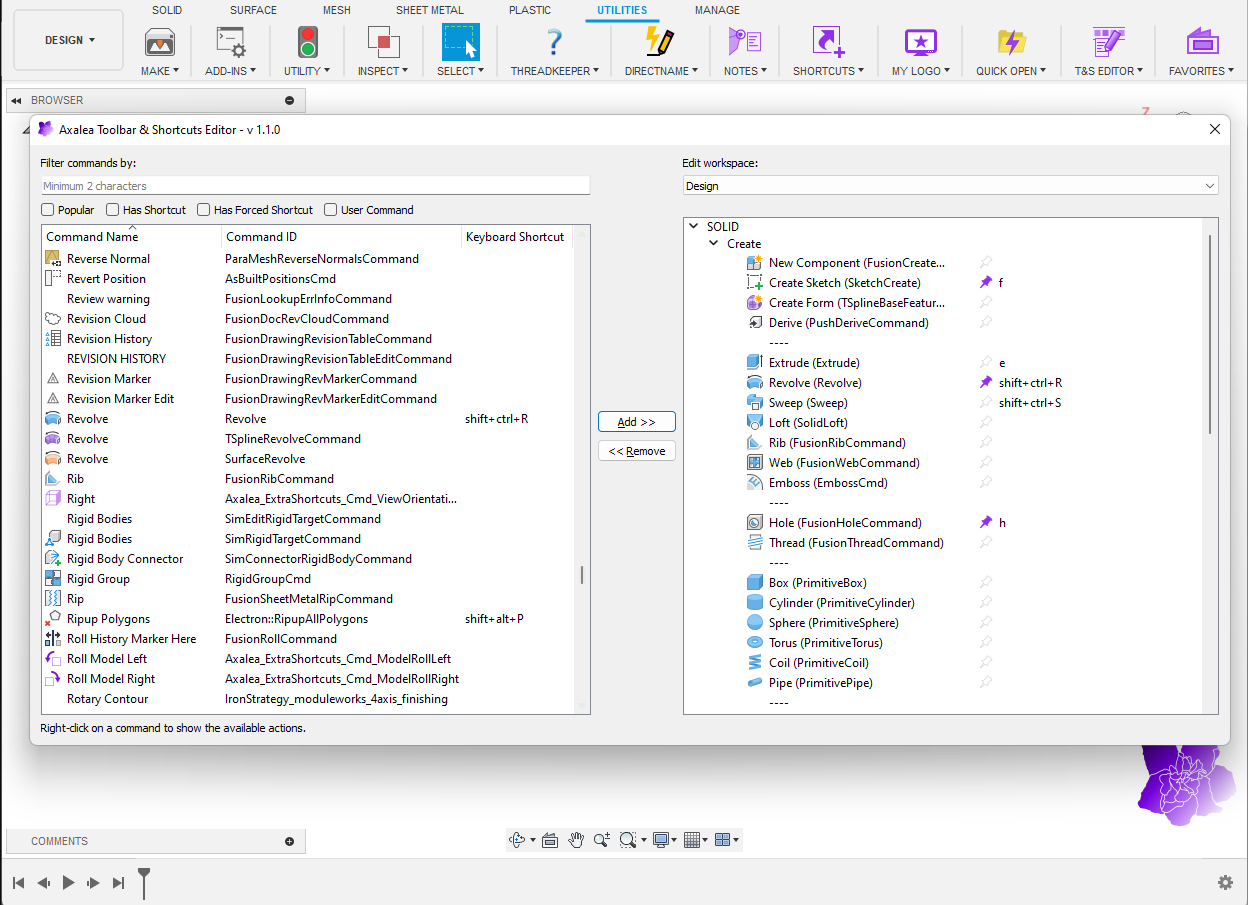This screenshot has width=1248, height=905.
Task: Click the Add >> button
Action: pos(636,422)
